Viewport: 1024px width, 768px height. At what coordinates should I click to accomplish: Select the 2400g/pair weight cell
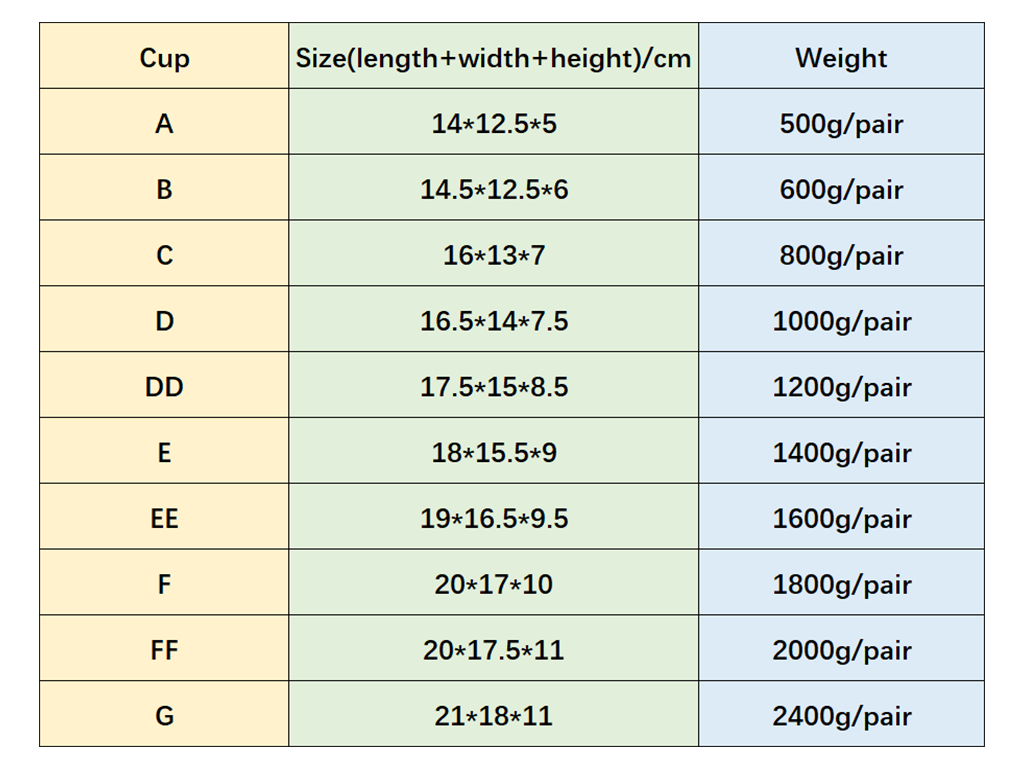[841, 716]
